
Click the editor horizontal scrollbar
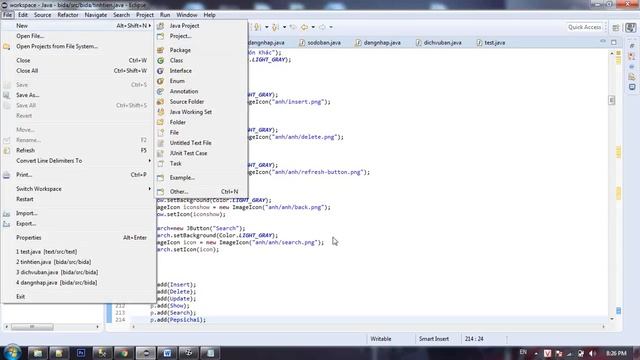[368, 327]
